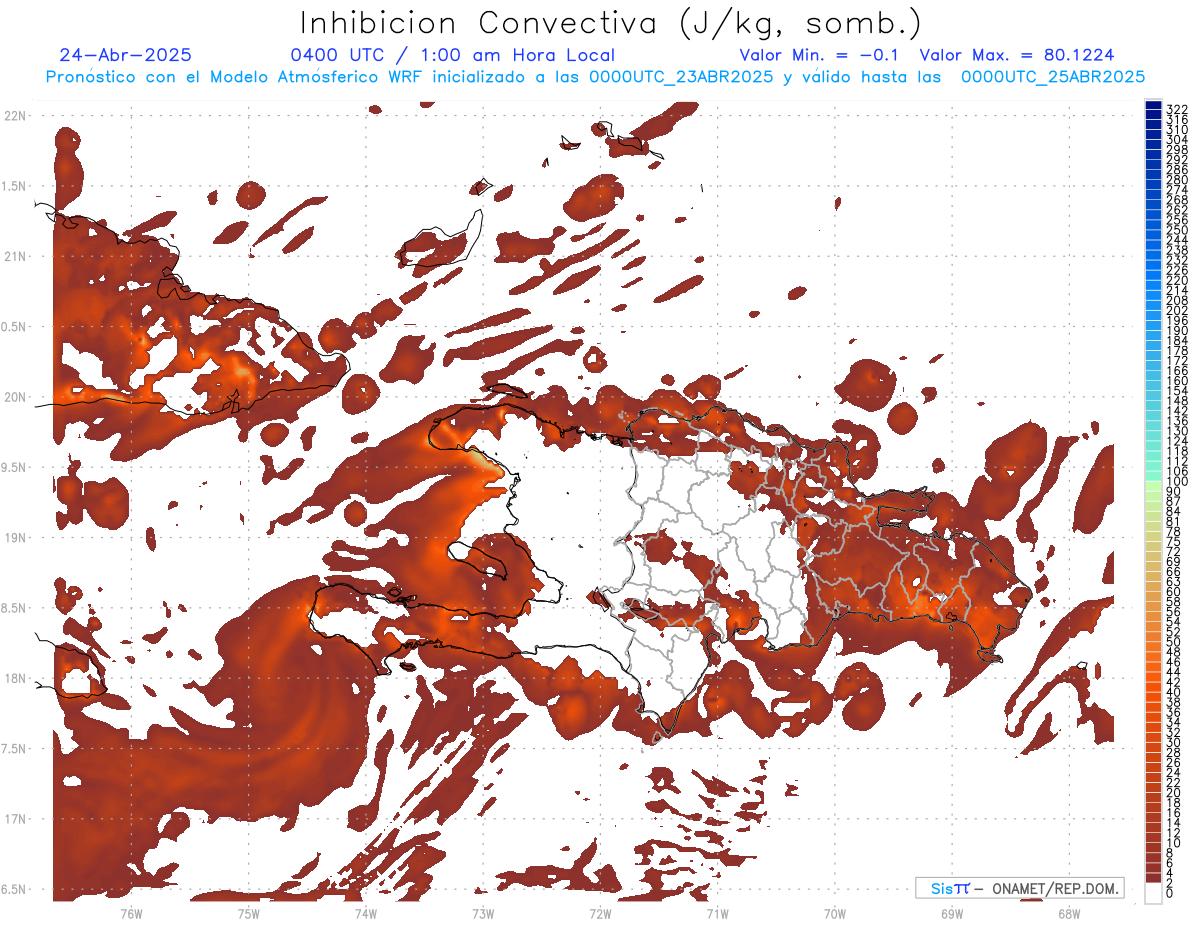This screenshot has height=927, width=1200.
Task: Click the "SisTT – ONAMET/REP.DOM." label box
Action: (x=1019, y=888)
